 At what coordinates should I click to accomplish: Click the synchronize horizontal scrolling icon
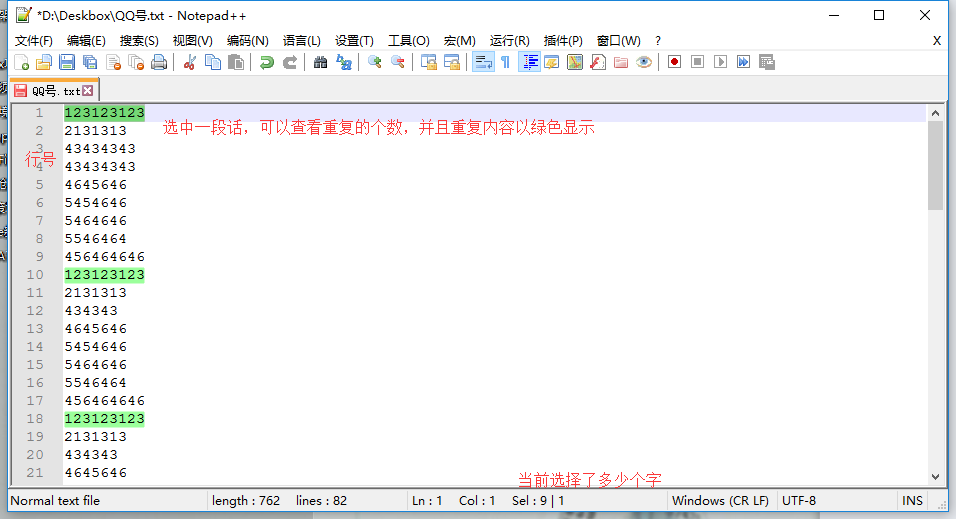[x=452, y=62]
